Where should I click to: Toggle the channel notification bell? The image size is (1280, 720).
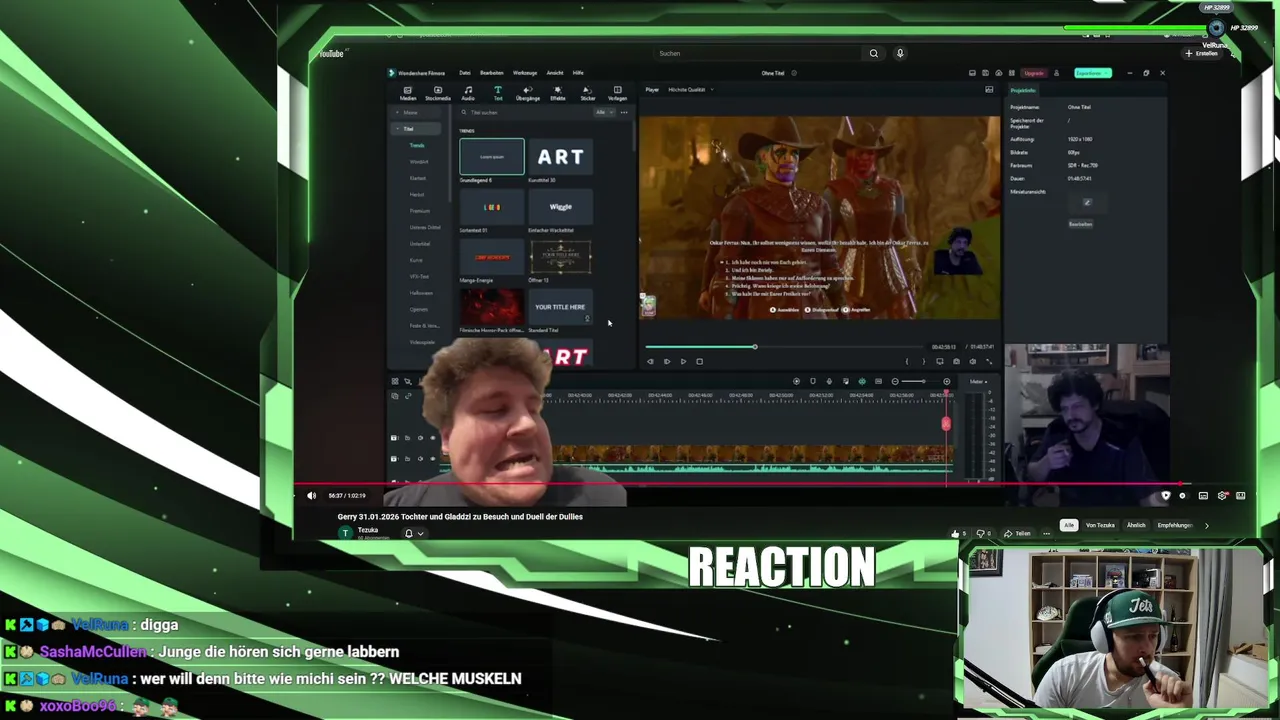408,533
